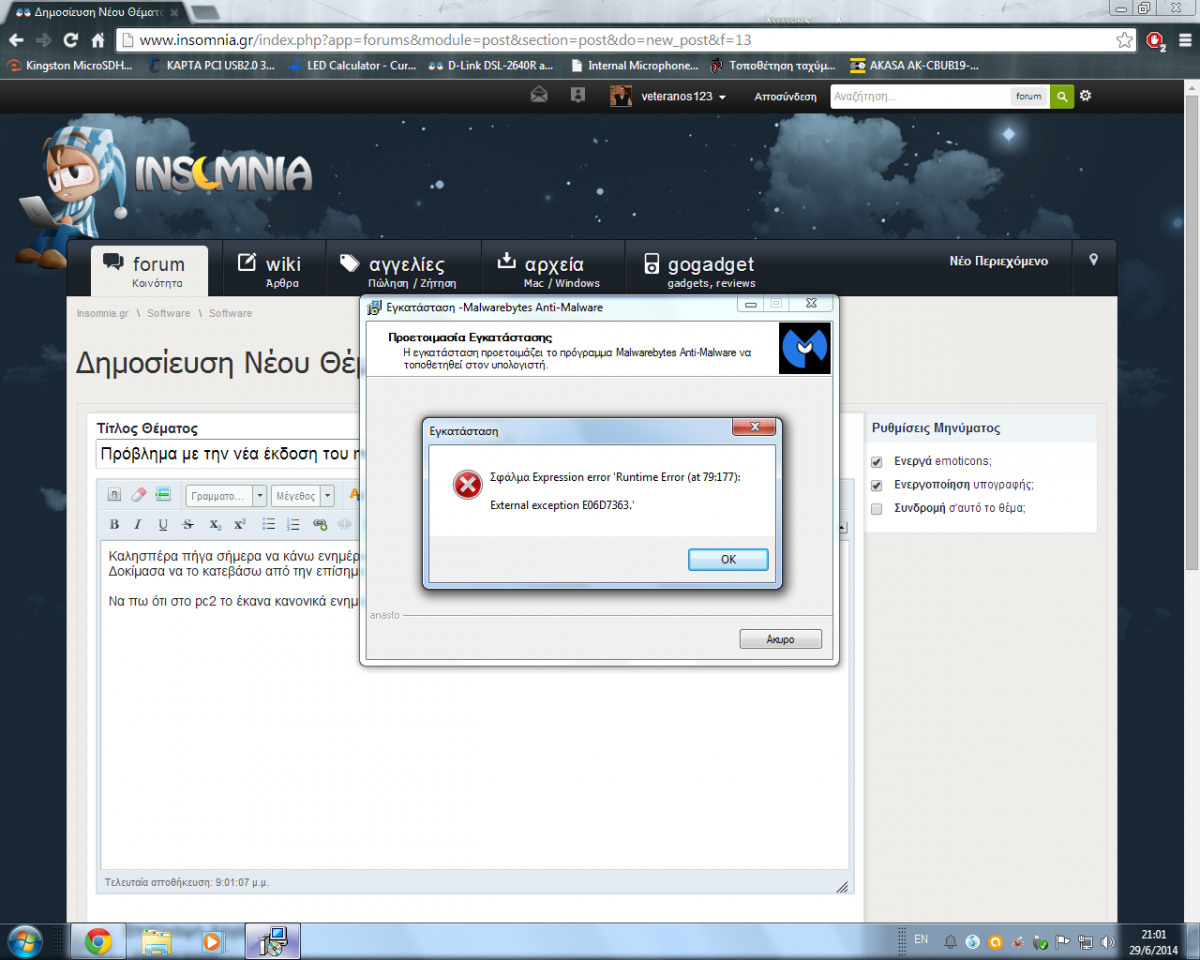
Task: Click the media player taskbar icon
Action: click(x=213, y=942)
